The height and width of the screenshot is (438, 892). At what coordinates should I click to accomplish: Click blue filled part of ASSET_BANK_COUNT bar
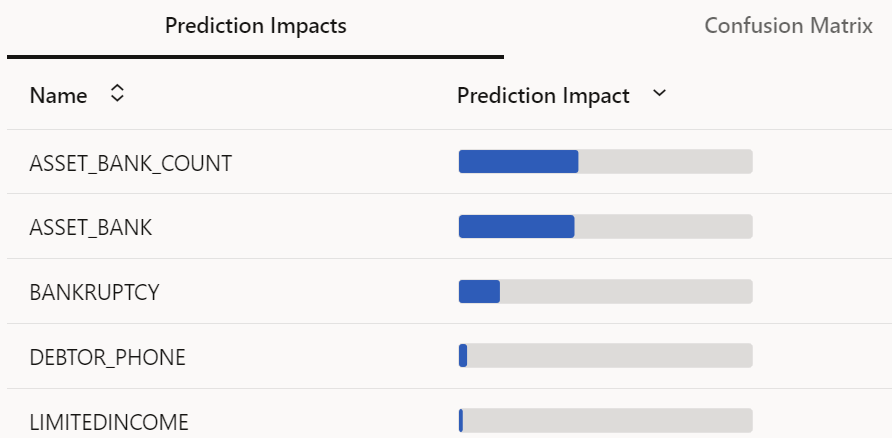(518, 162)
